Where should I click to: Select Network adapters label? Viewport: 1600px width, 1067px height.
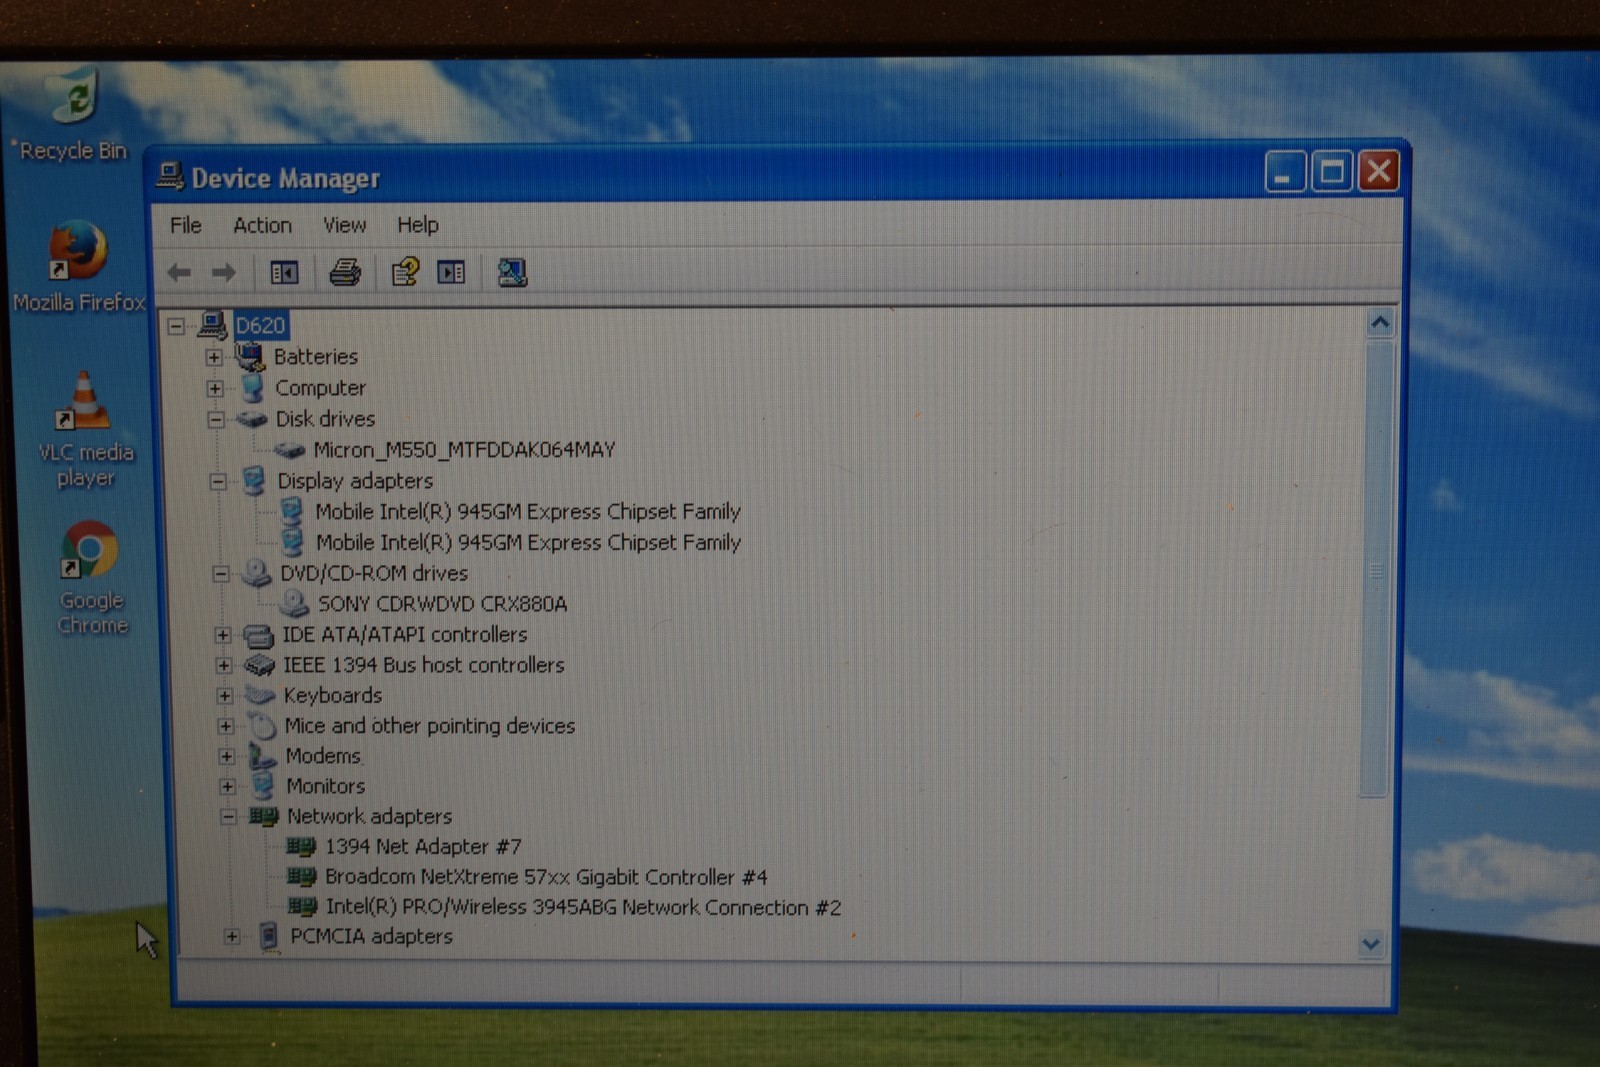point(369,816)
